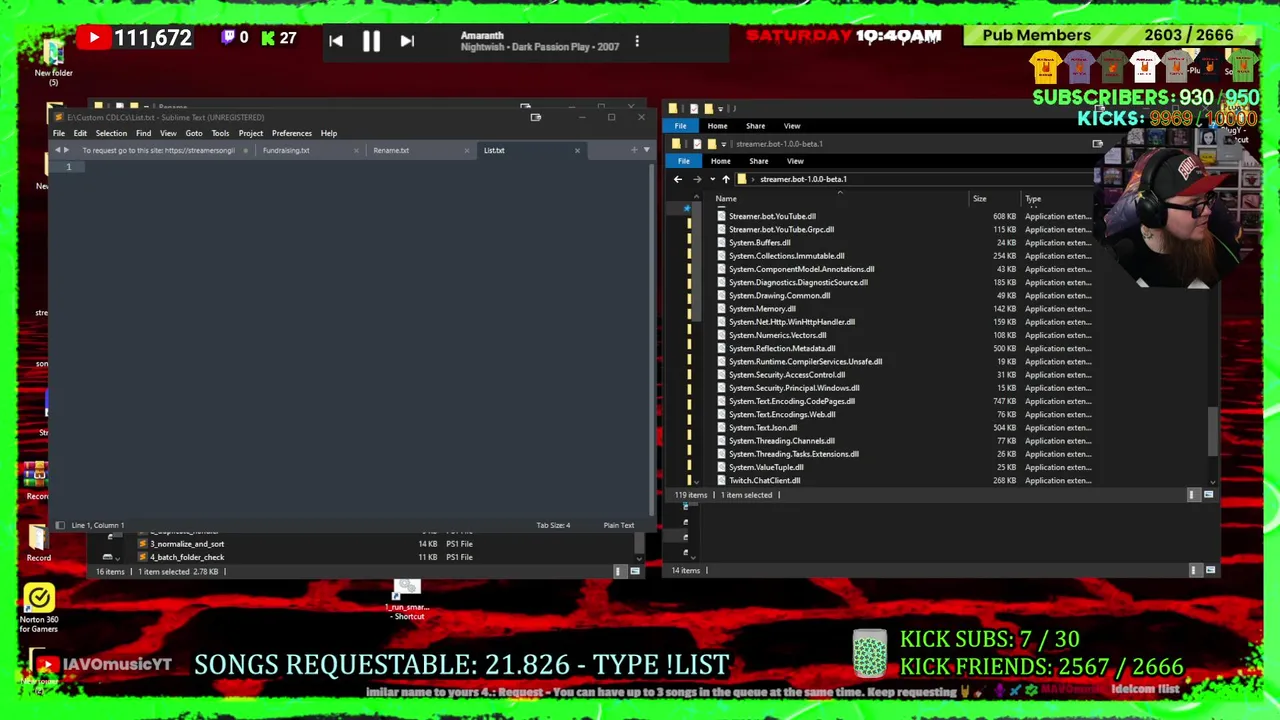Open the Project menu in Sublime Text
This screenshot has width=1280, height=720.
click(251, 133)
